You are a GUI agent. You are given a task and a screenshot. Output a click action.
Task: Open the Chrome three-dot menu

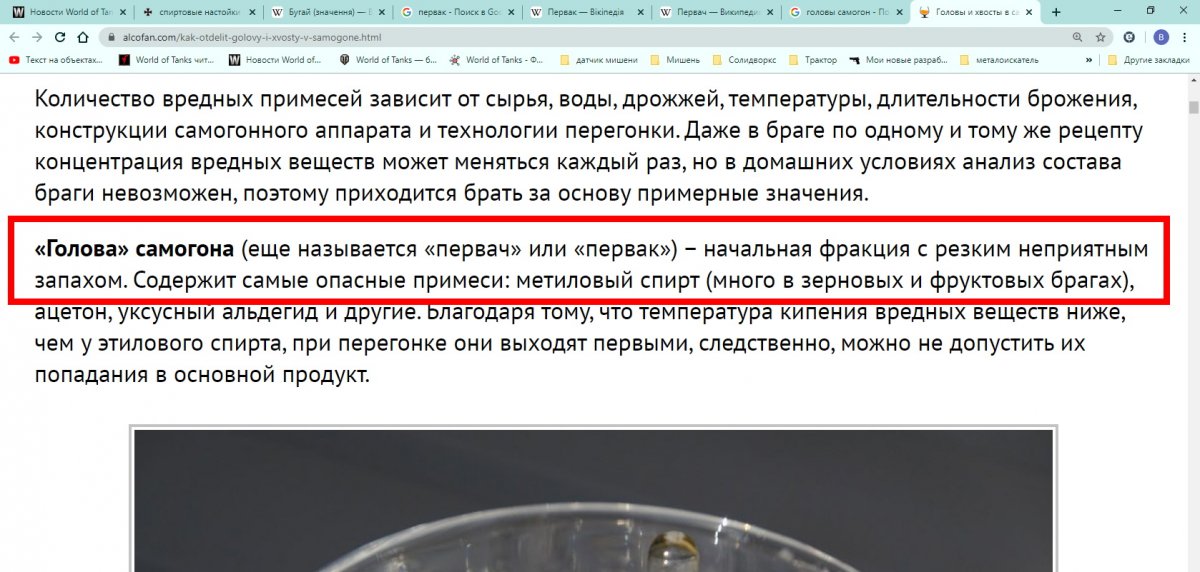[1184, 37]
